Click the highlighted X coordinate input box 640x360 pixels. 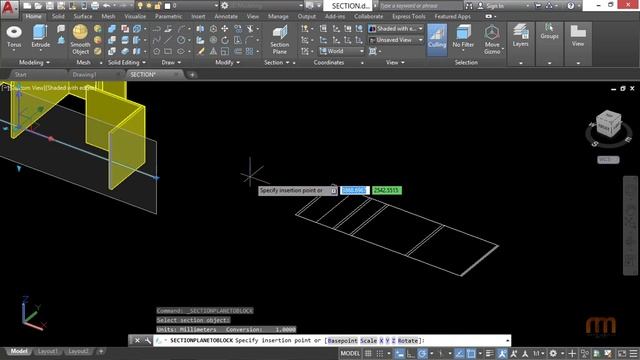(355, 190)
